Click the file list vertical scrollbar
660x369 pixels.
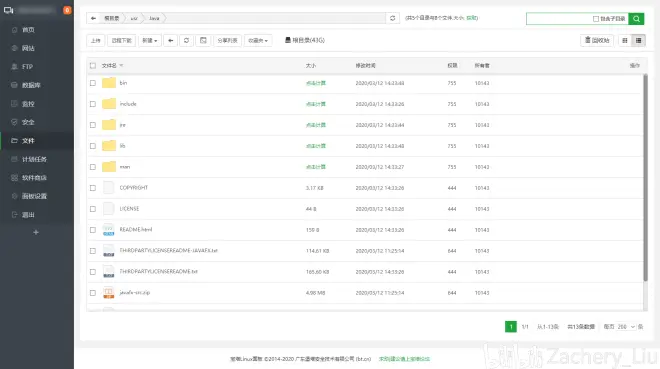645,178
